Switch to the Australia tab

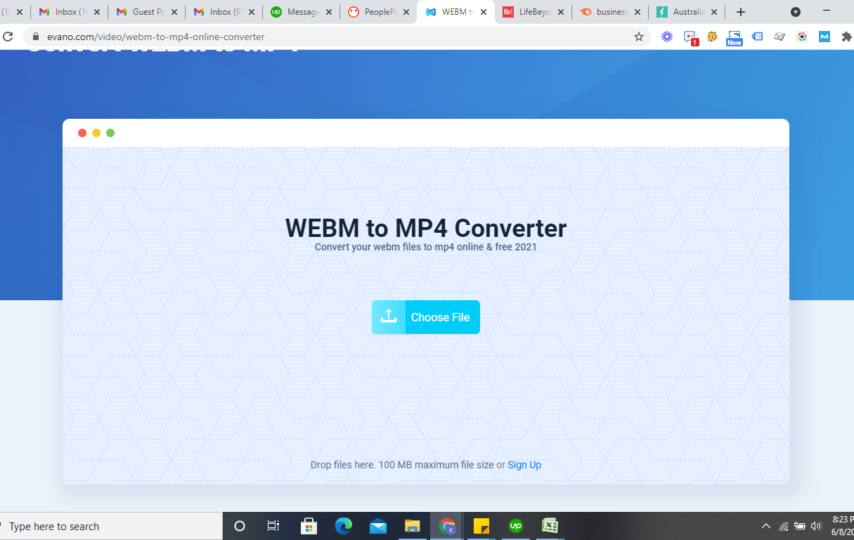(687, 12)
